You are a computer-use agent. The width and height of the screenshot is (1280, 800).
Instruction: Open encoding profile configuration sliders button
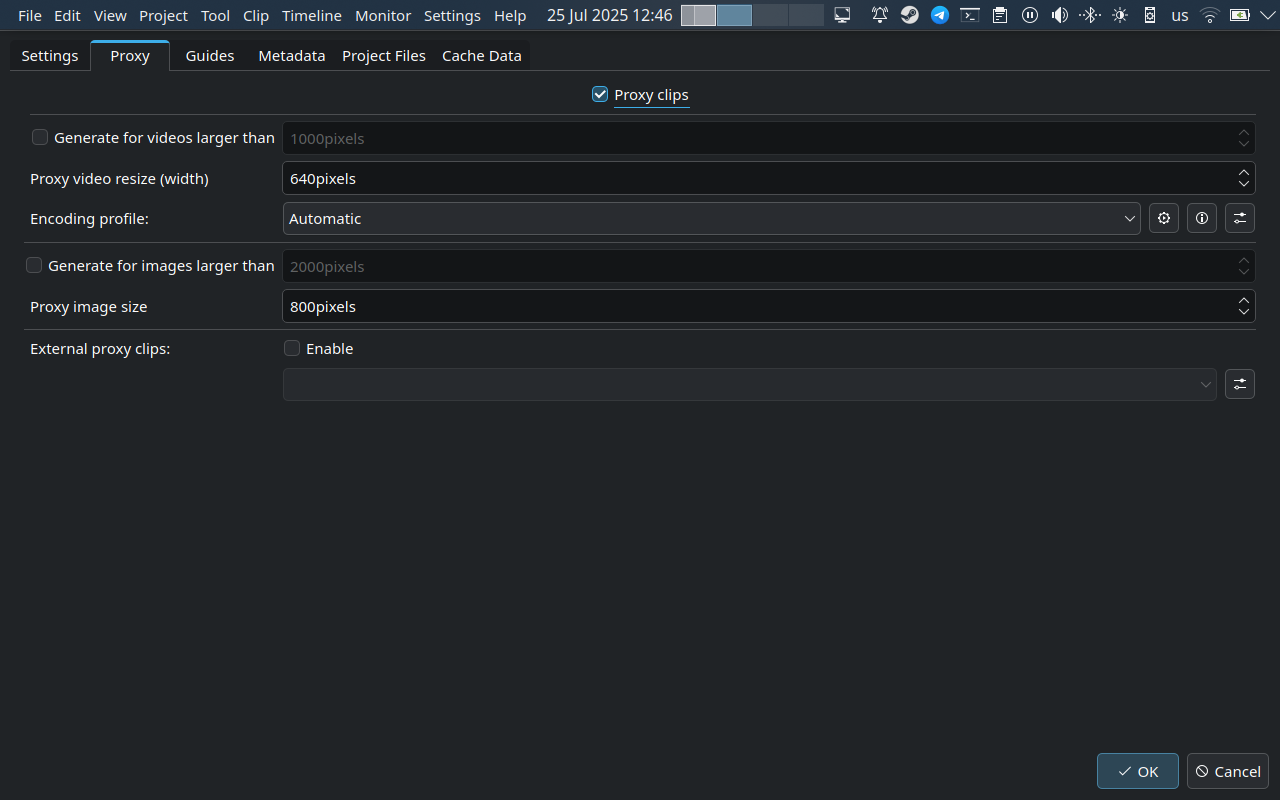(x=1240, y=218)
